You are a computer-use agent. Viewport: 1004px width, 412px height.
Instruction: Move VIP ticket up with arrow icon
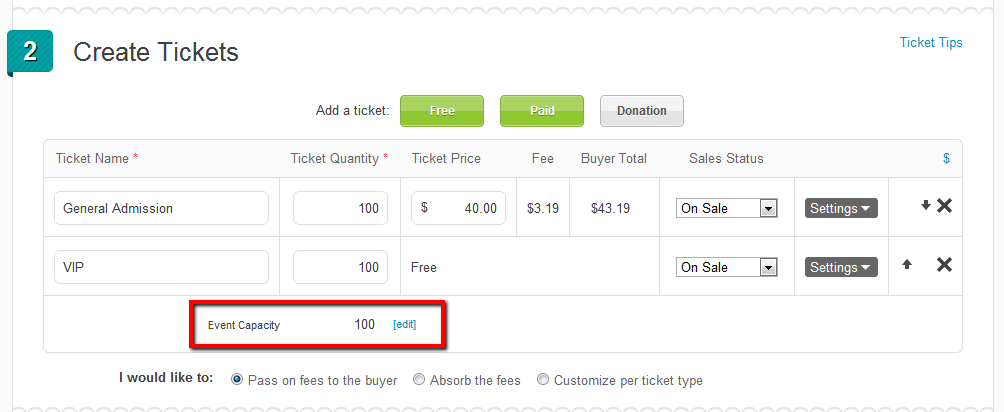(907, 264)
